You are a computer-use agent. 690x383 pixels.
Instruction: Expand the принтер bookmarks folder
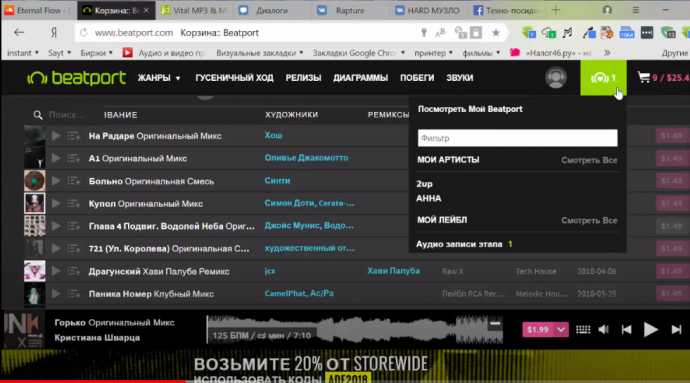pyautogui.click(x=433, y=53)
